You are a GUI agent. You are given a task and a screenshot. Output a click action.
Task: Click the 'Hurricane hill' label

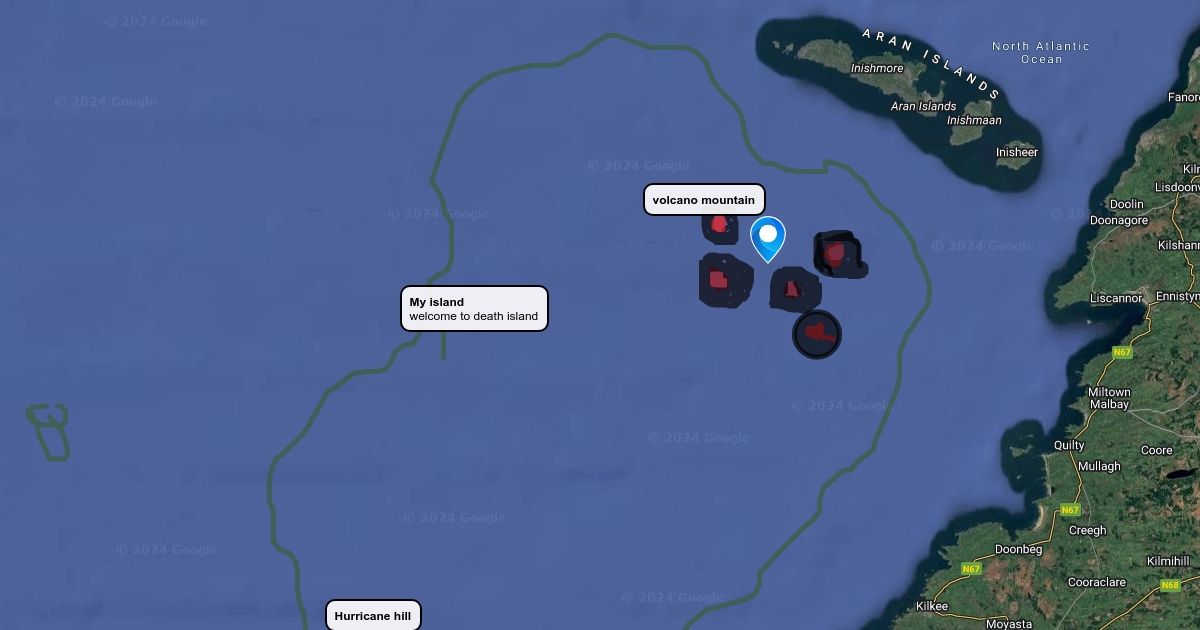click(x=373, y=616)
